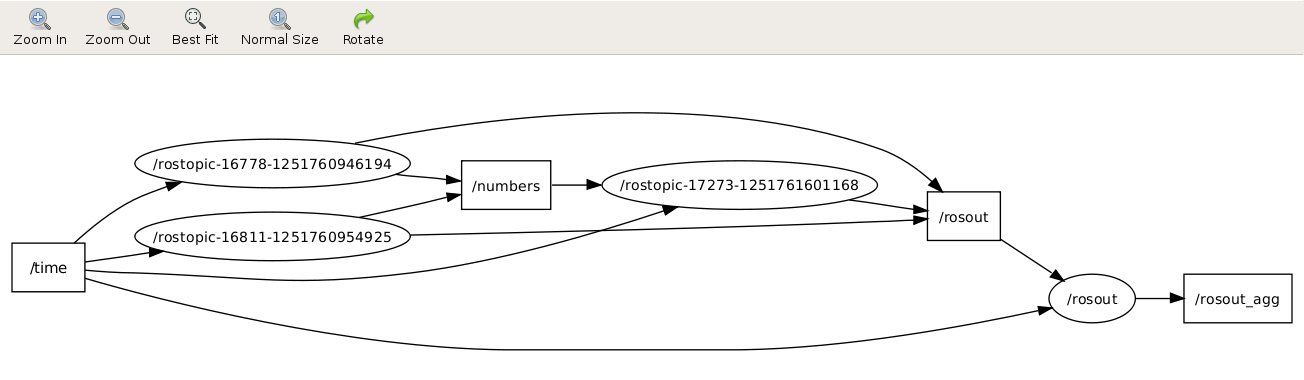Restore view with Normal Size icon
The height and width of the screenshot is (380, 1304).
279,18
